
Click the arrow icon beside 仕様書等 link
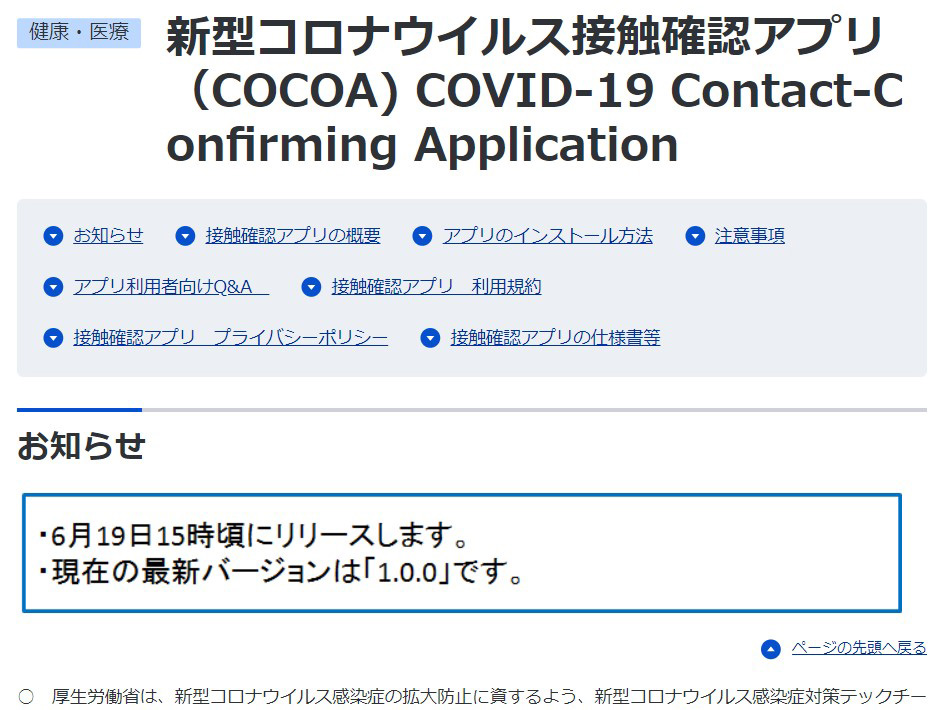click(x=430, y=338)
